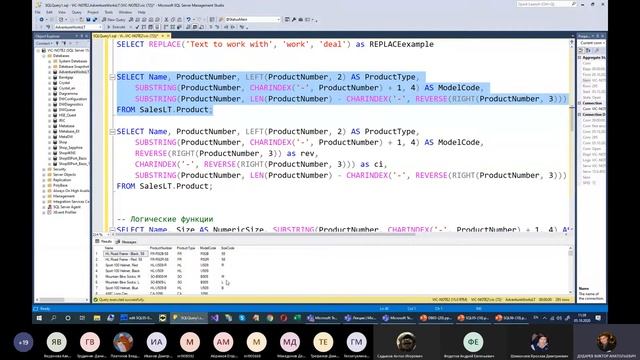
Task: Select SQL Server Agent in tree
Action: tap(67, 207)
